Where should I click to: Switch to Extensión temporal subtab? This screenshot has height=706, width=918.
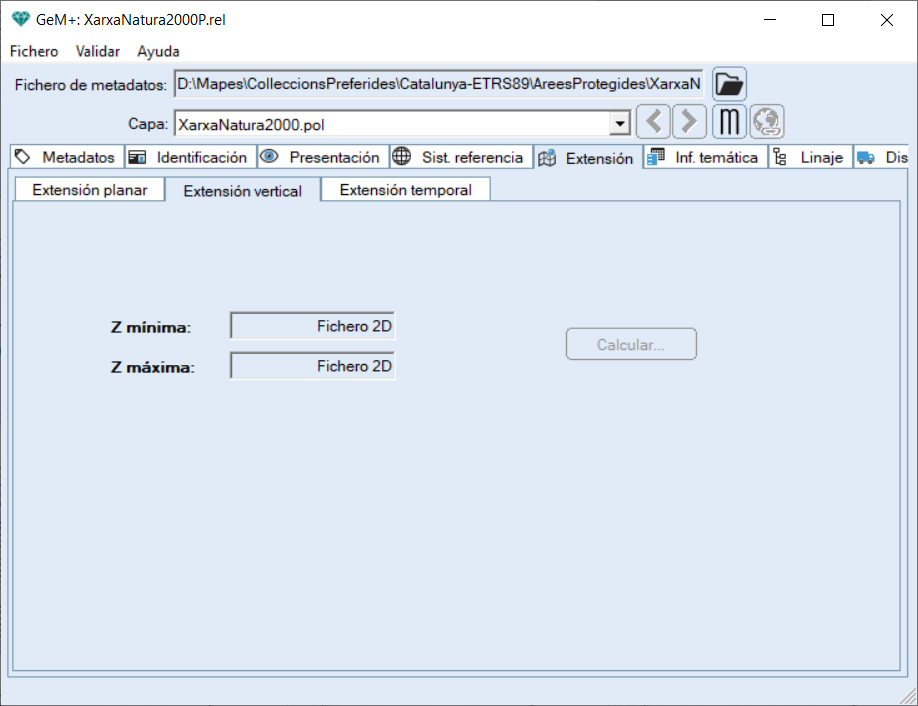pos(405,190)
